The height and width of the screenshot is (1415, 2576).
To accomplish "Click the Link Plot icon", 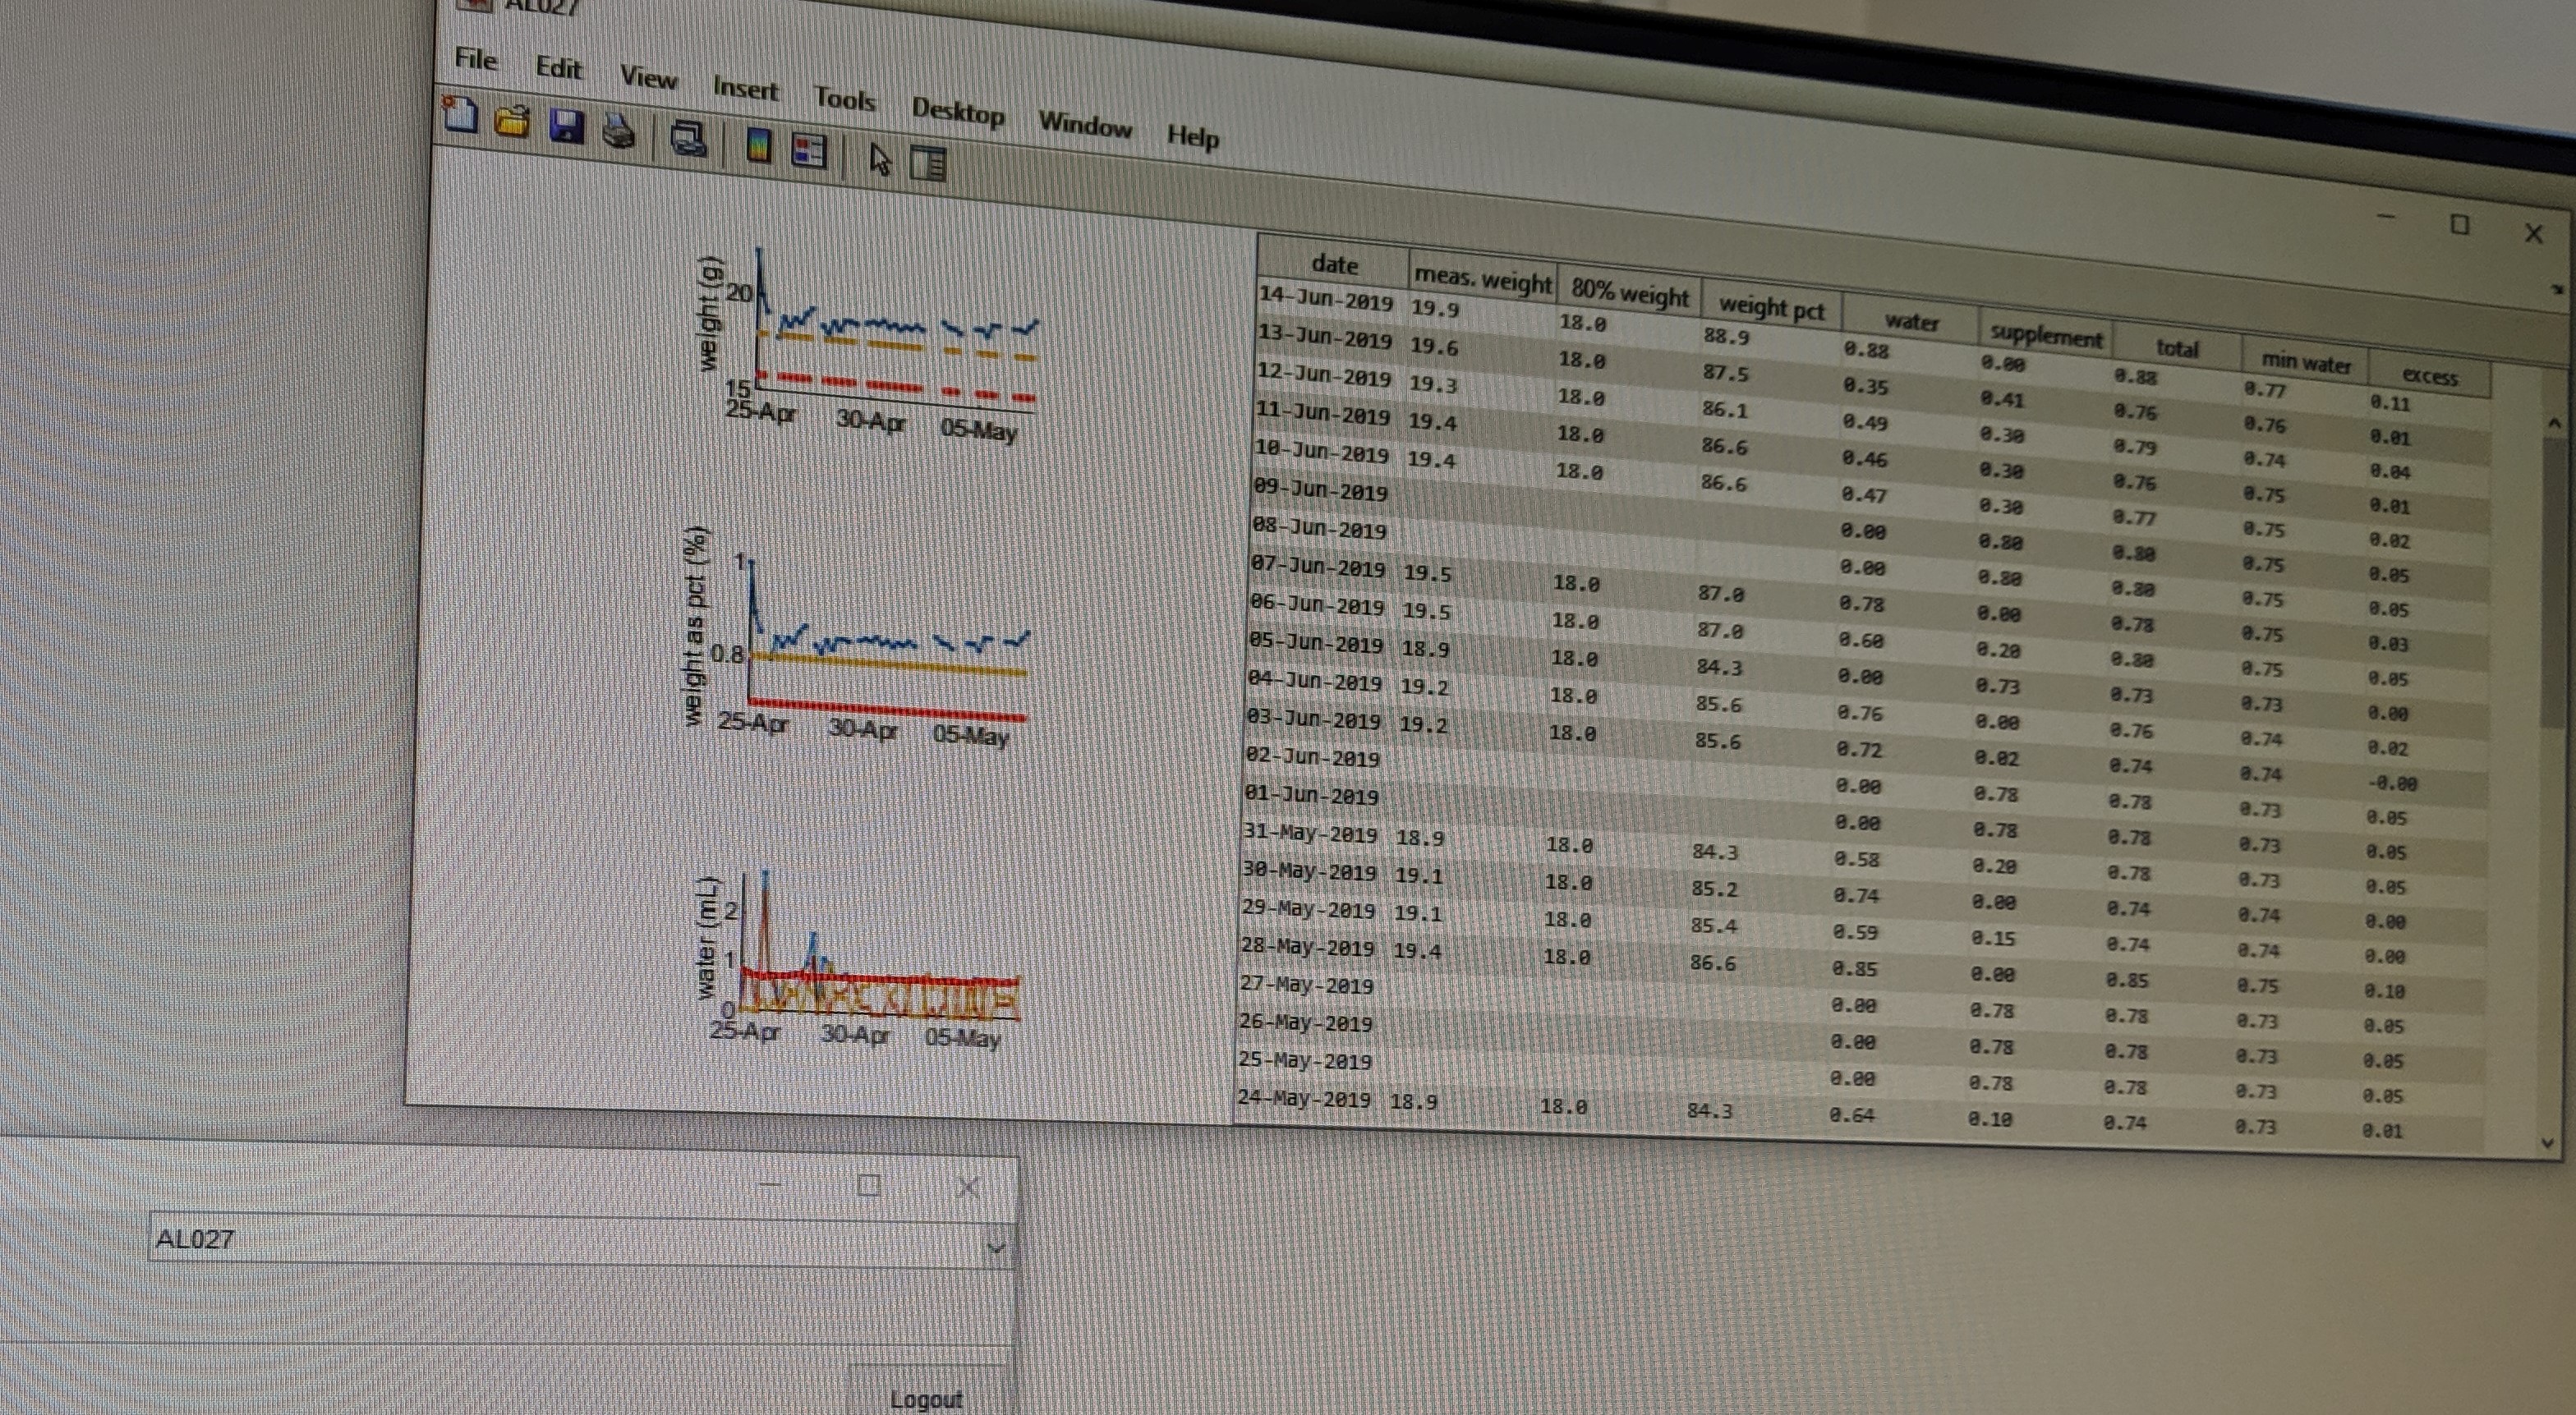I will 688,139.
